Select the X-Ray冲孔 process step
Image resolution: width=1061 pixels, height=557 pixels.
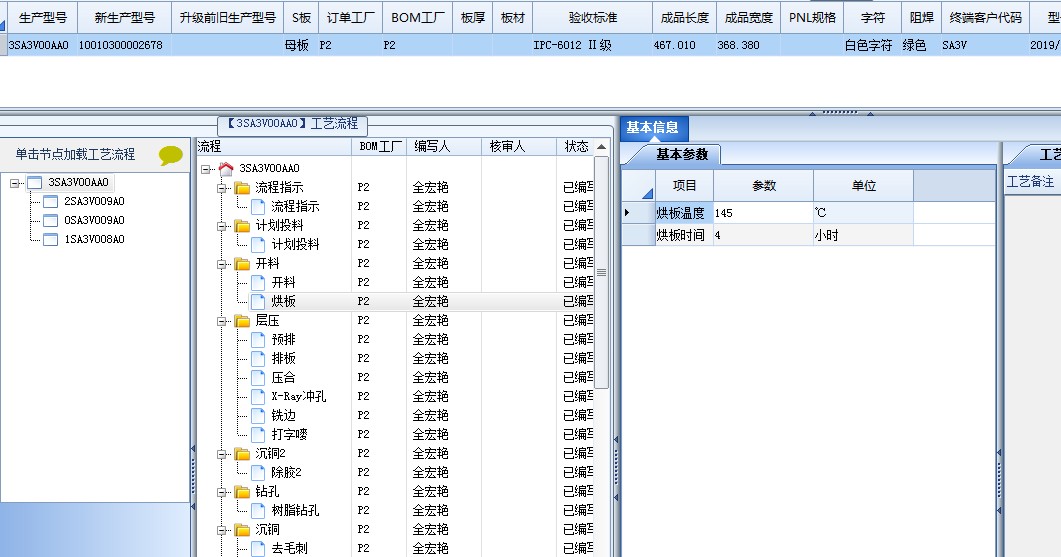(298, 396)
